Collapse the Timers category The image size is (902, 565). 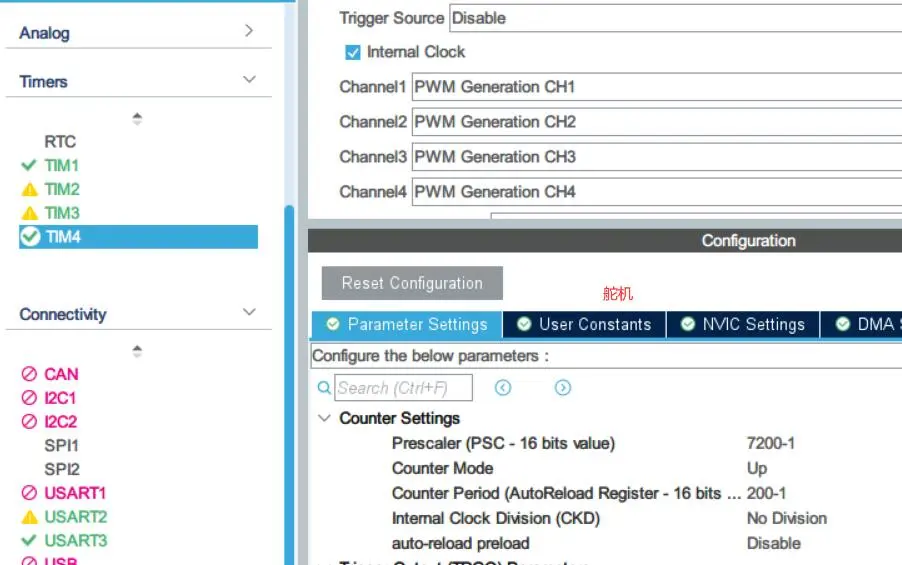click(249, 81)
